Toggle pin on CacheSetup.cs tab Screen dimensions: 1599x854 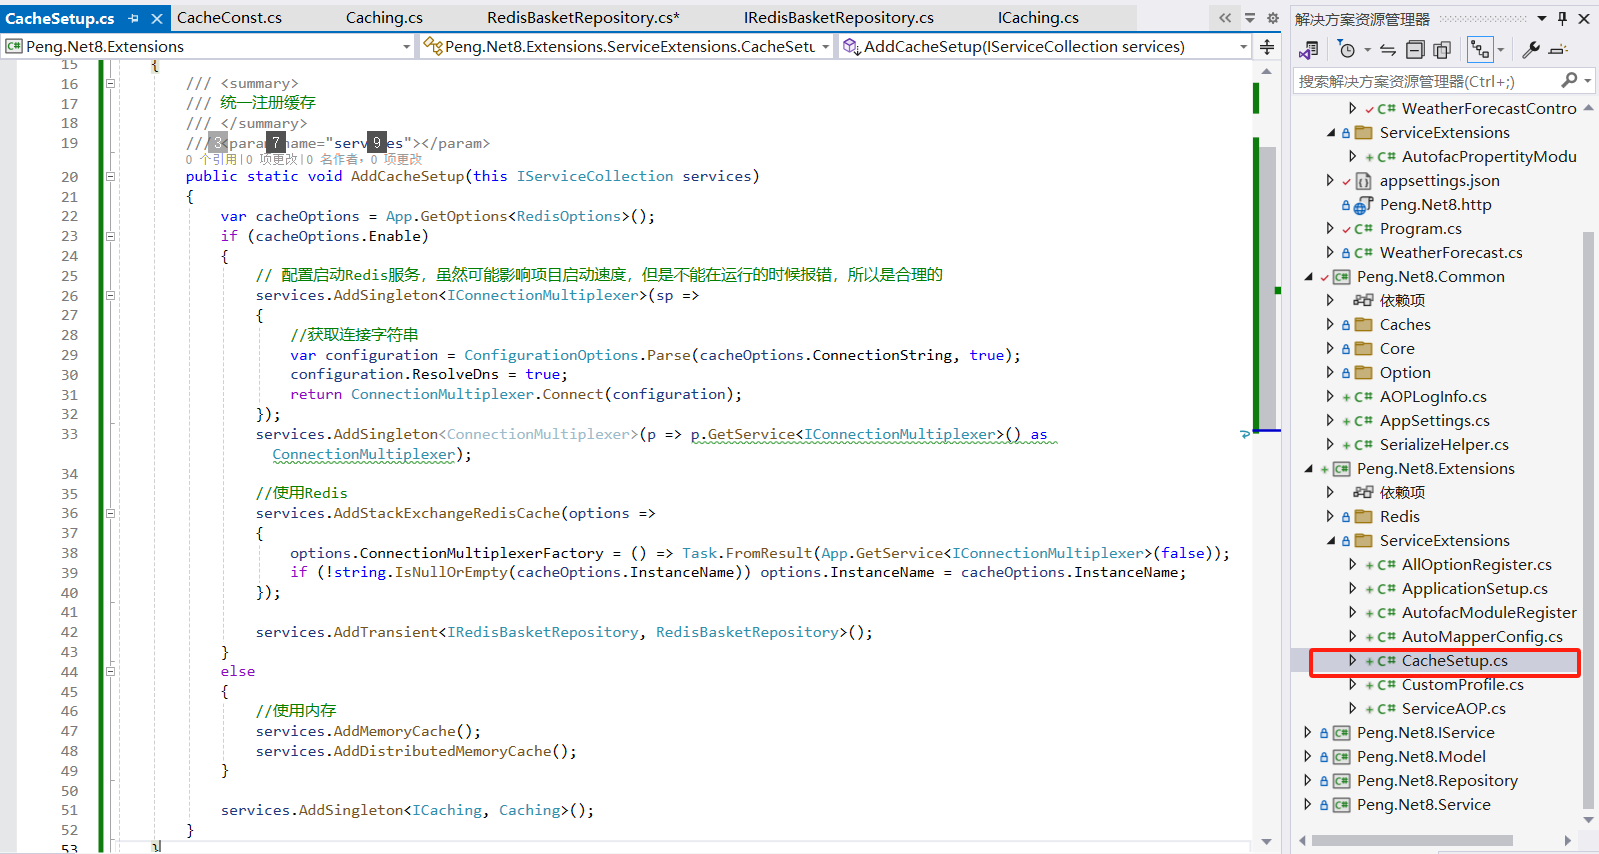click(133, 18)
